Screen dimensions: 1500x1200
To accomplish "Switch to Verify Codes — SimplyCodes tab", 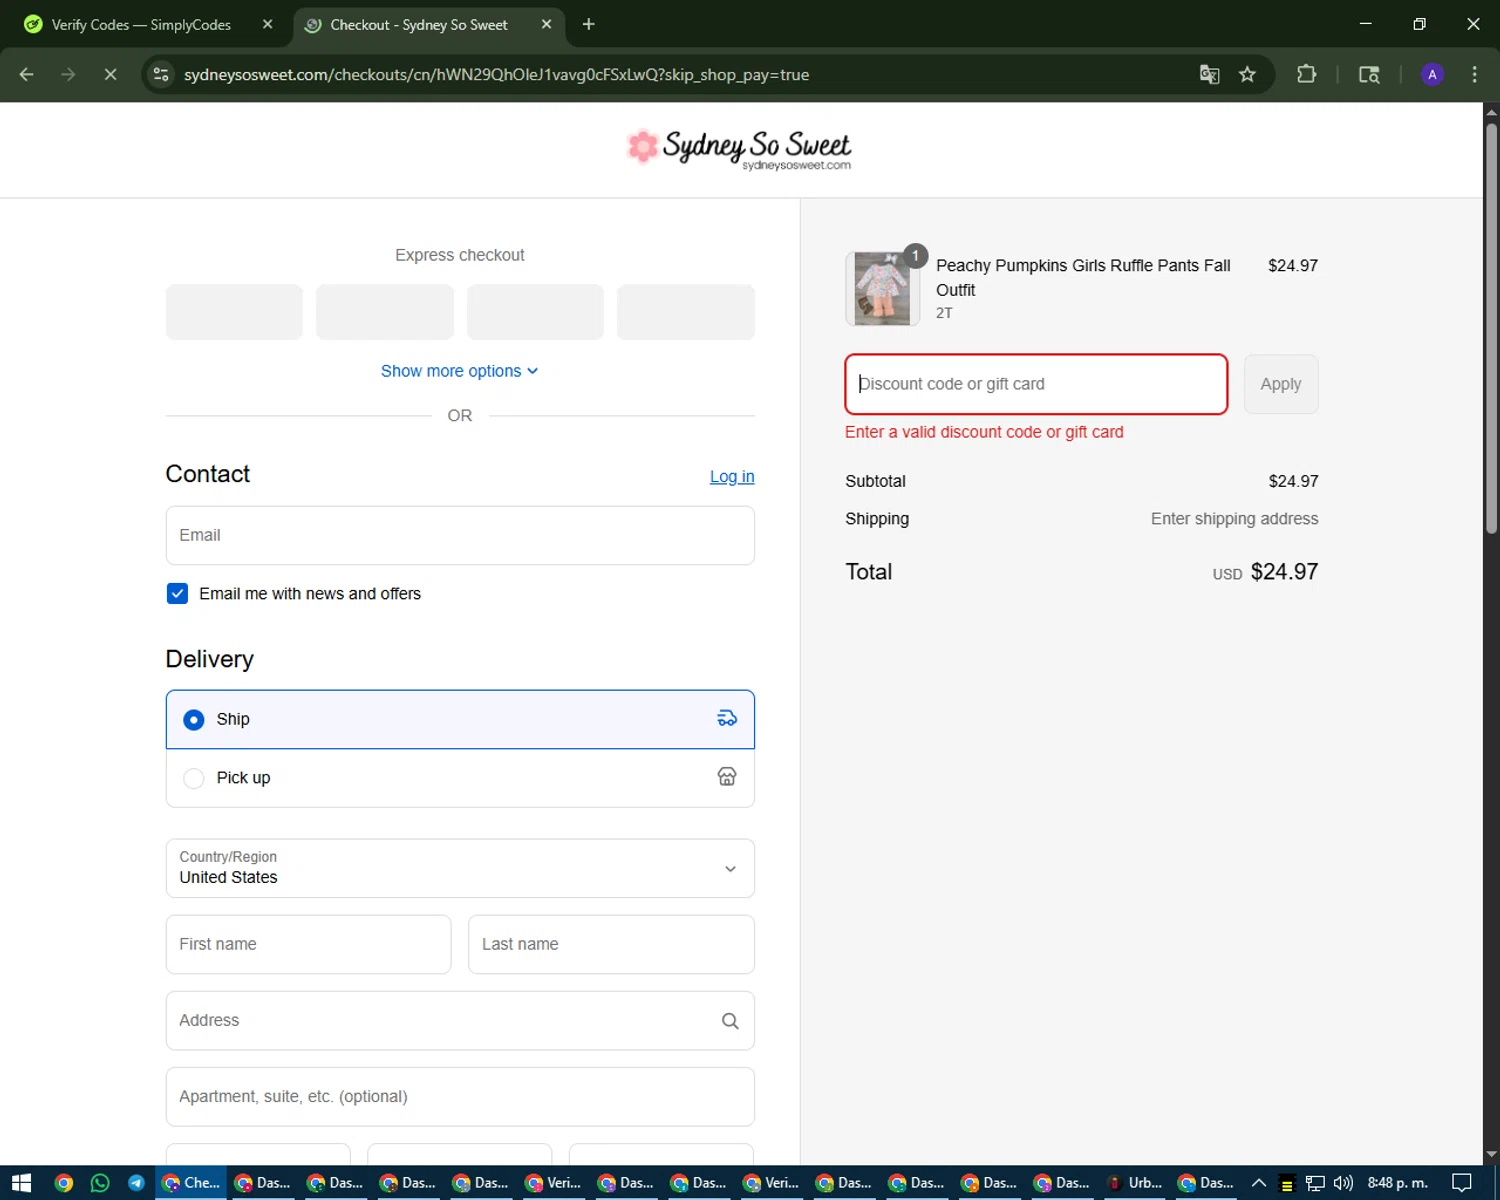I will [x=140, y=25].
